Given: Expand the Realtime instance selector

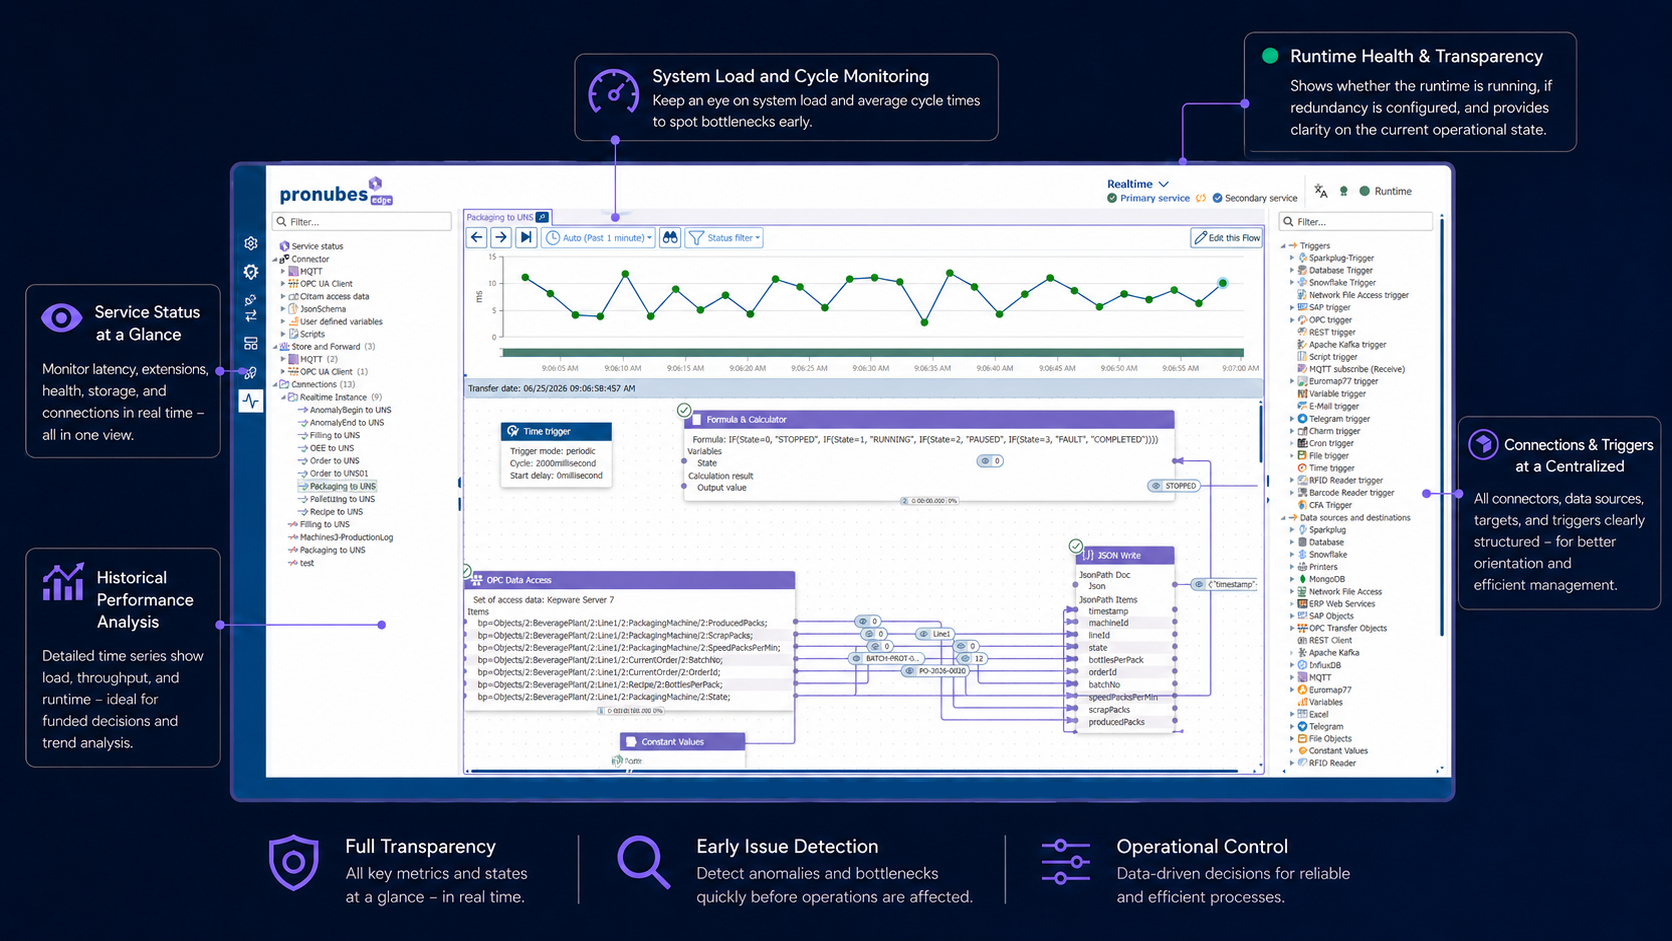Looking at the screenshot, I should pyautogui.click(x=1138, y=184).
